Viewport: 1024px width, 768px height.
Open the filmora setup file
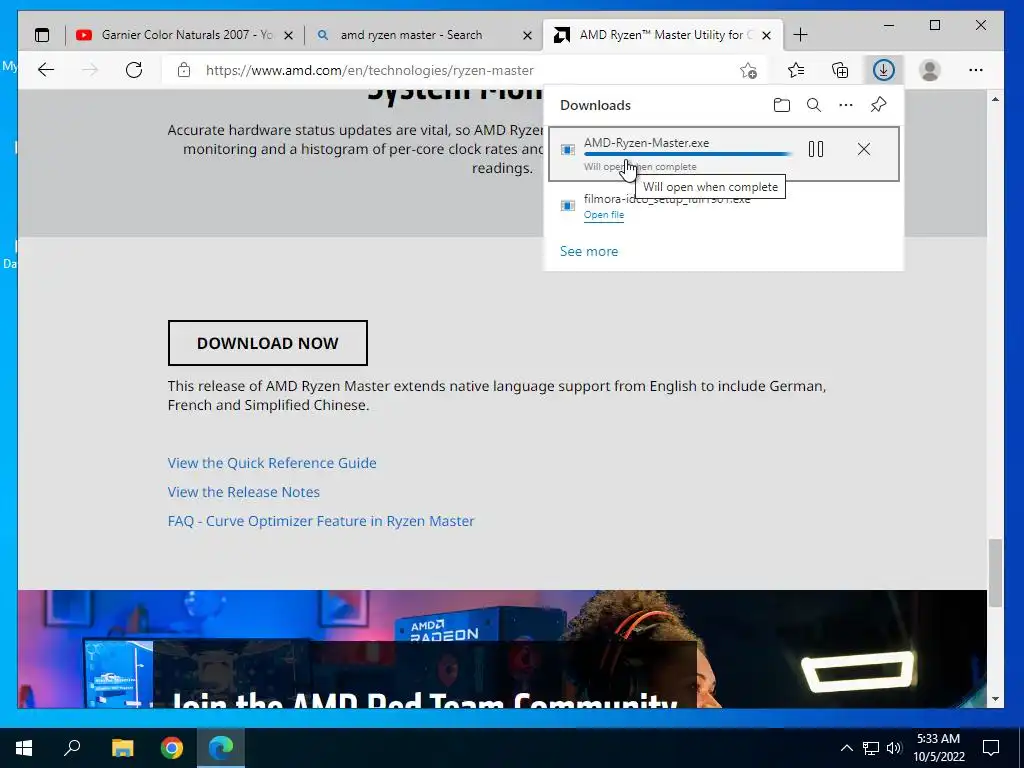point(604,215)
